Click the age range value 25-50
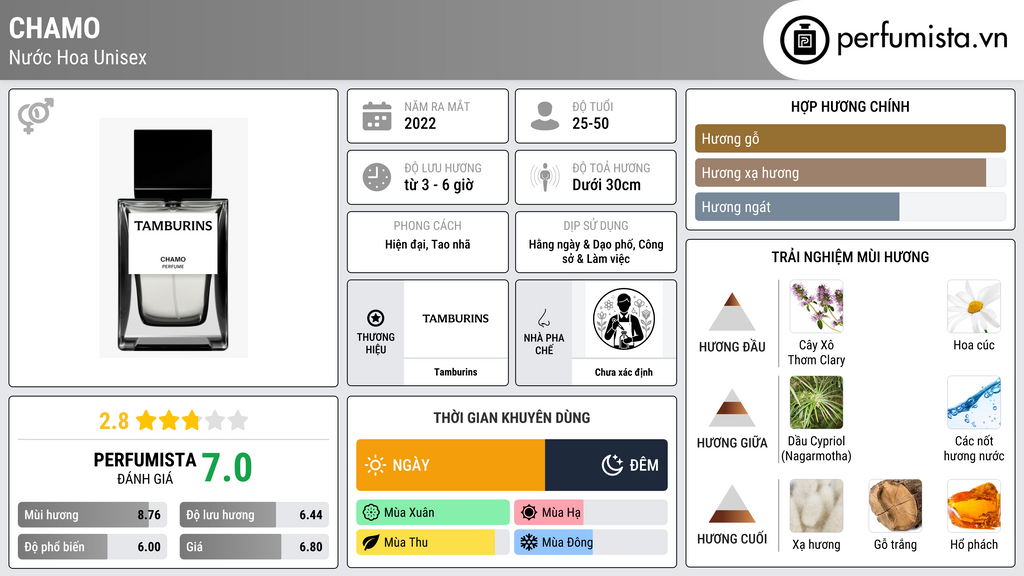The height and width of the screenshot is (576, 1024). [590, 123]
